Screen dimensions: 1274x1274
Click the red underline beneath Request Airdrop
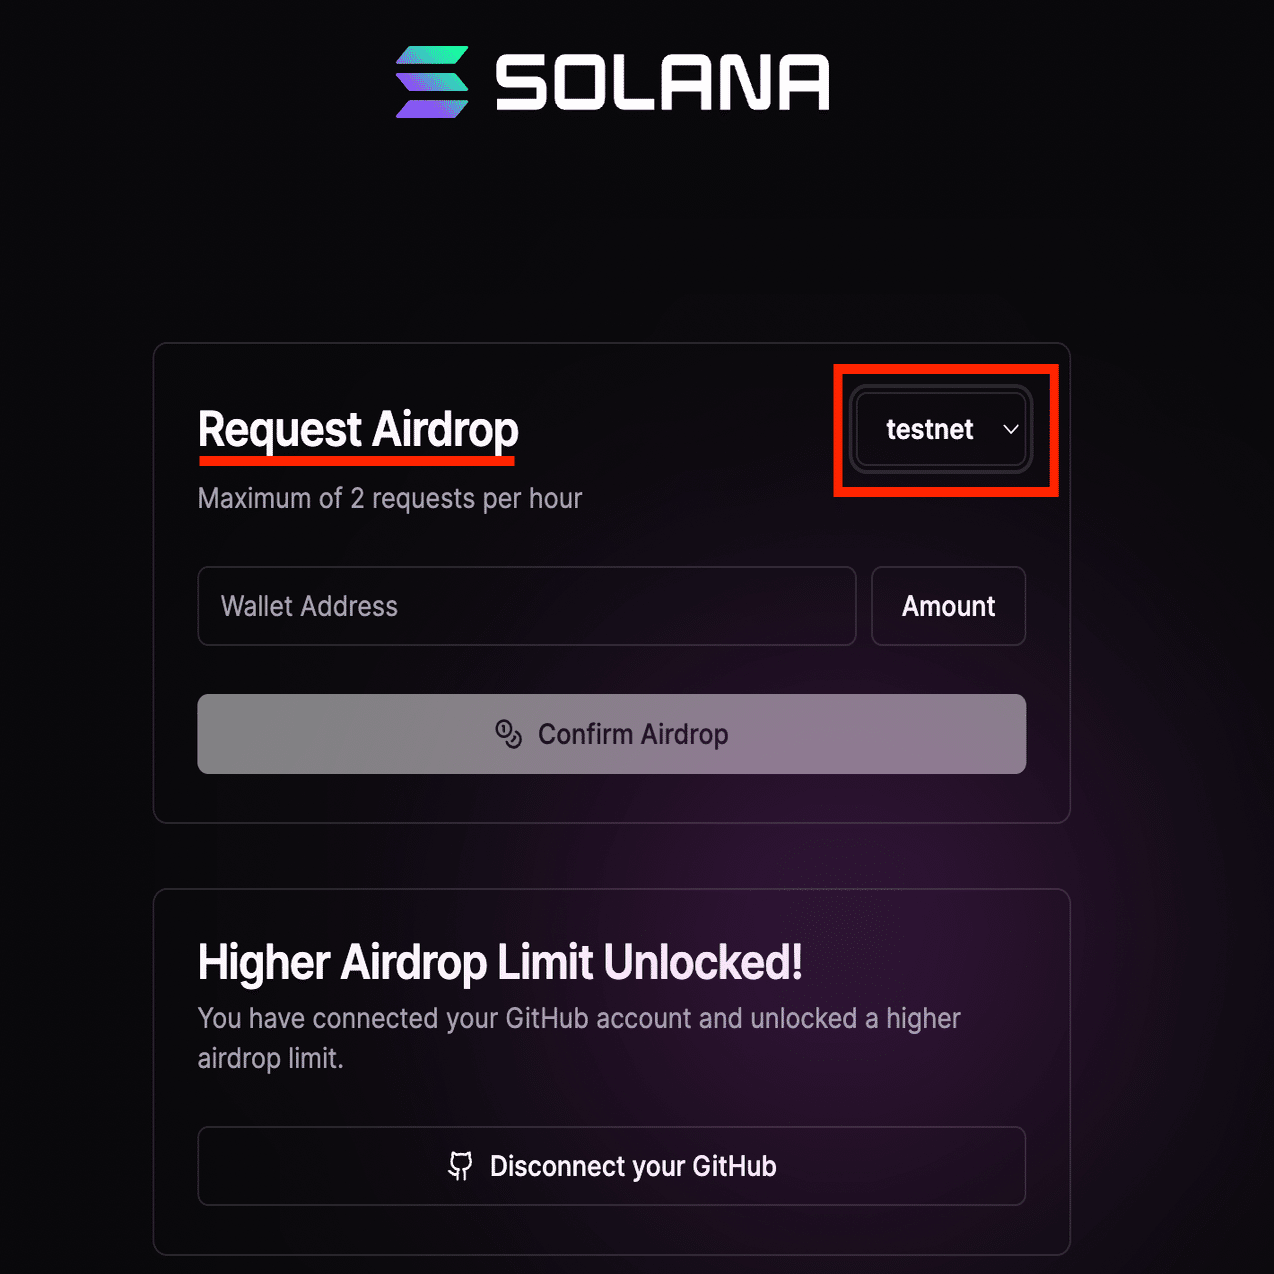357,461
